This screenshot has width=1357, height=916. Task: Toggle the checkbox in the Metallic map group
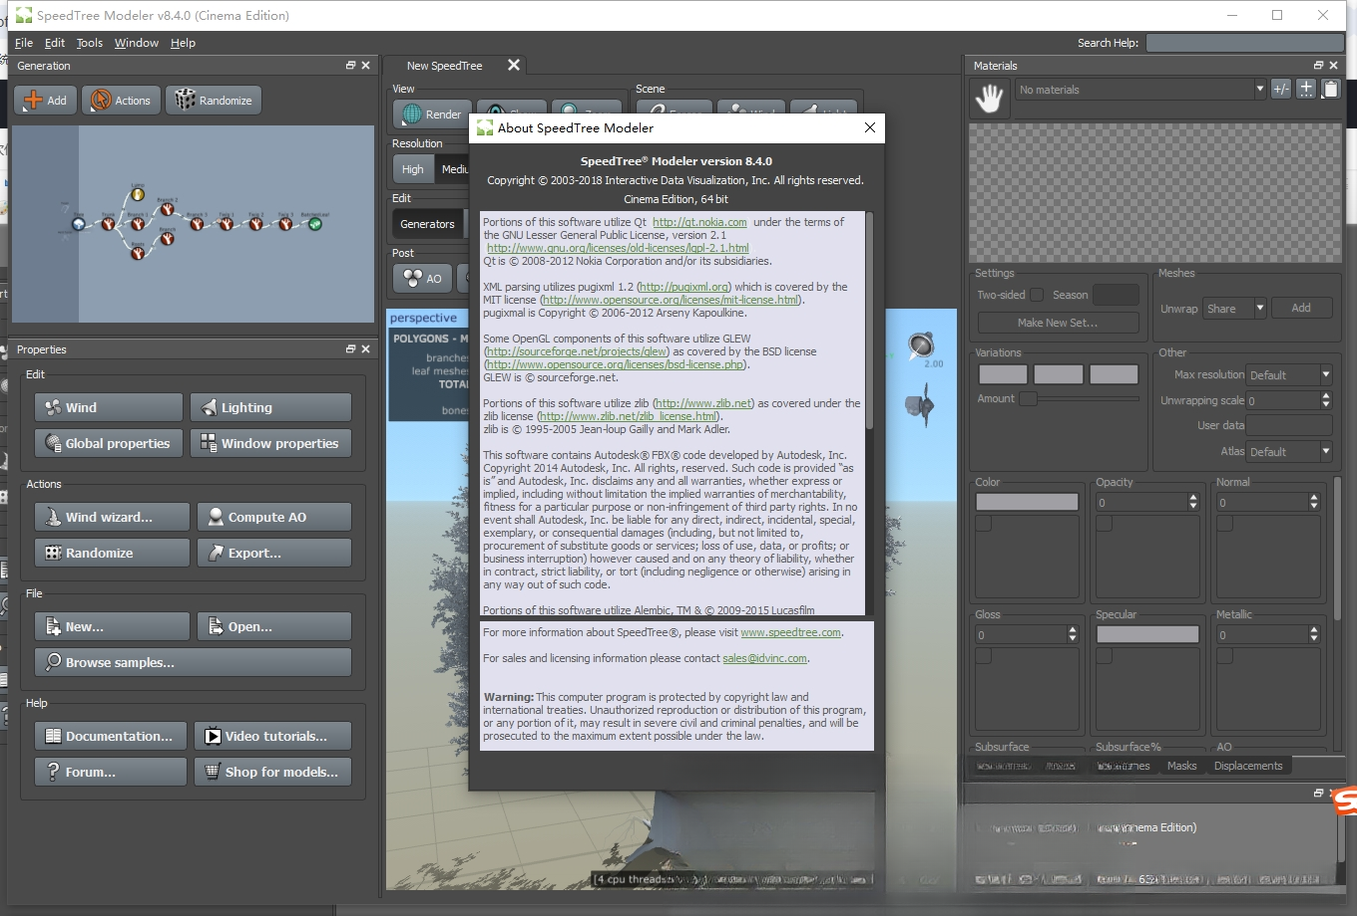[1225, 656]
